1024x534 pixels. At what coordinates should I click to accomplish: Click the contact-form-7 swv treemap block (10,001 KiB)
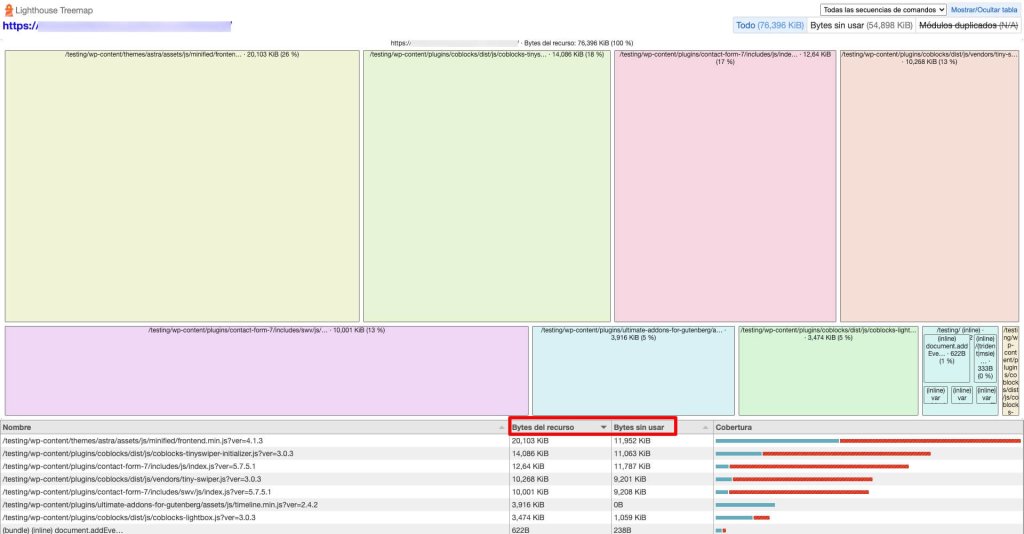tap(266, 371)
